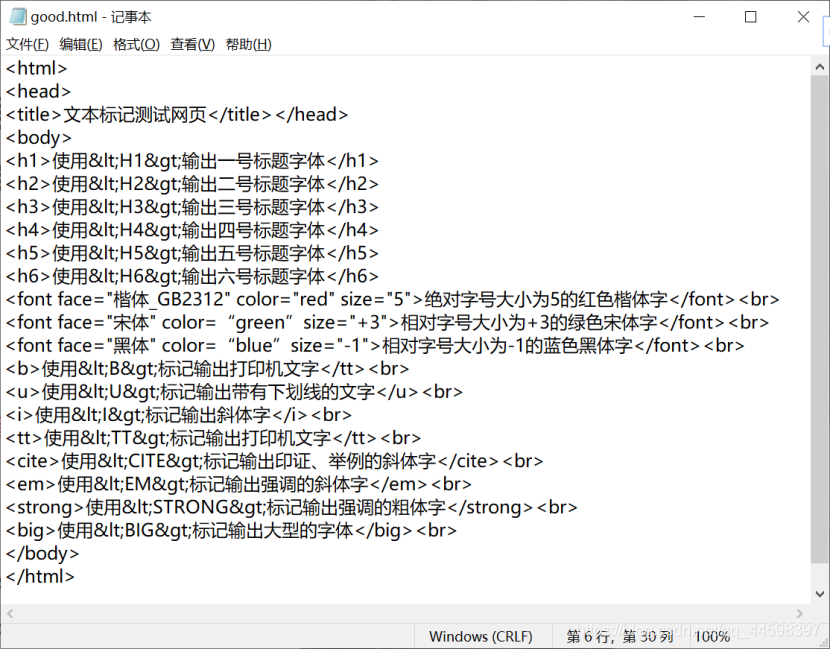Click the h4 line 输出四号标题字体
The width and height of the screenshot is (830, 649).
[x=192, y=230]
